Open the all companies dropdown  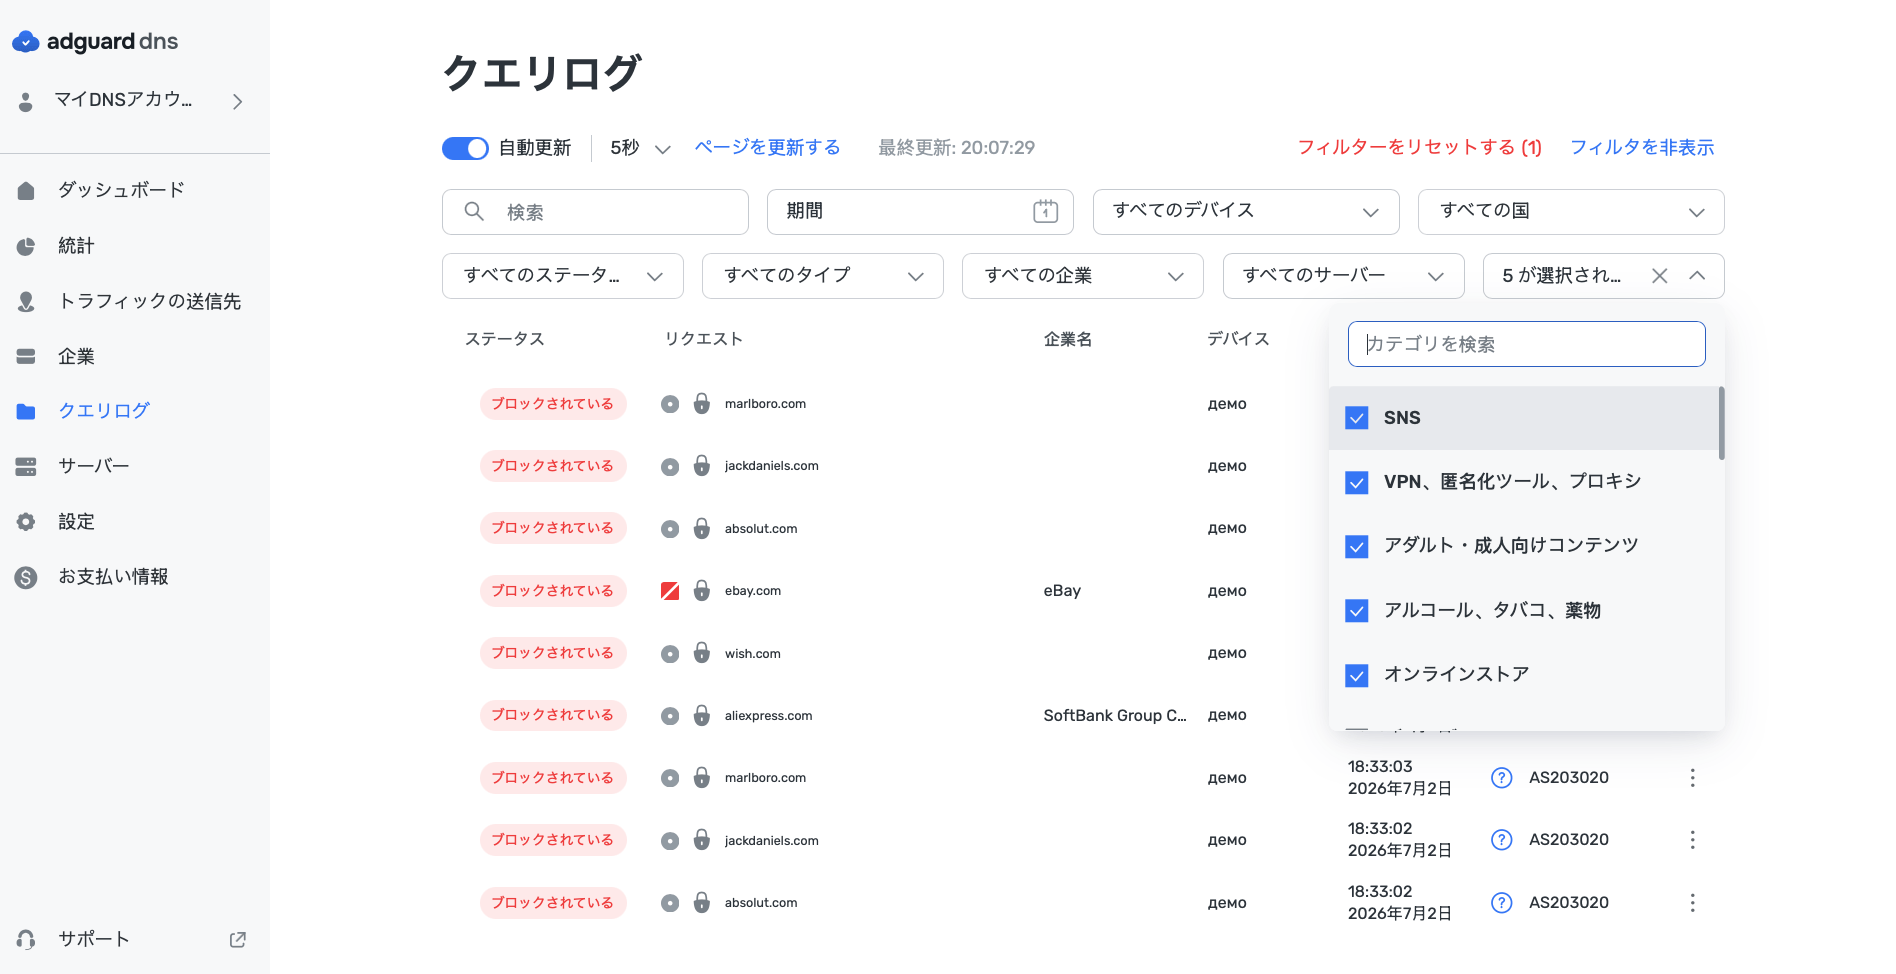(1083, 276)
